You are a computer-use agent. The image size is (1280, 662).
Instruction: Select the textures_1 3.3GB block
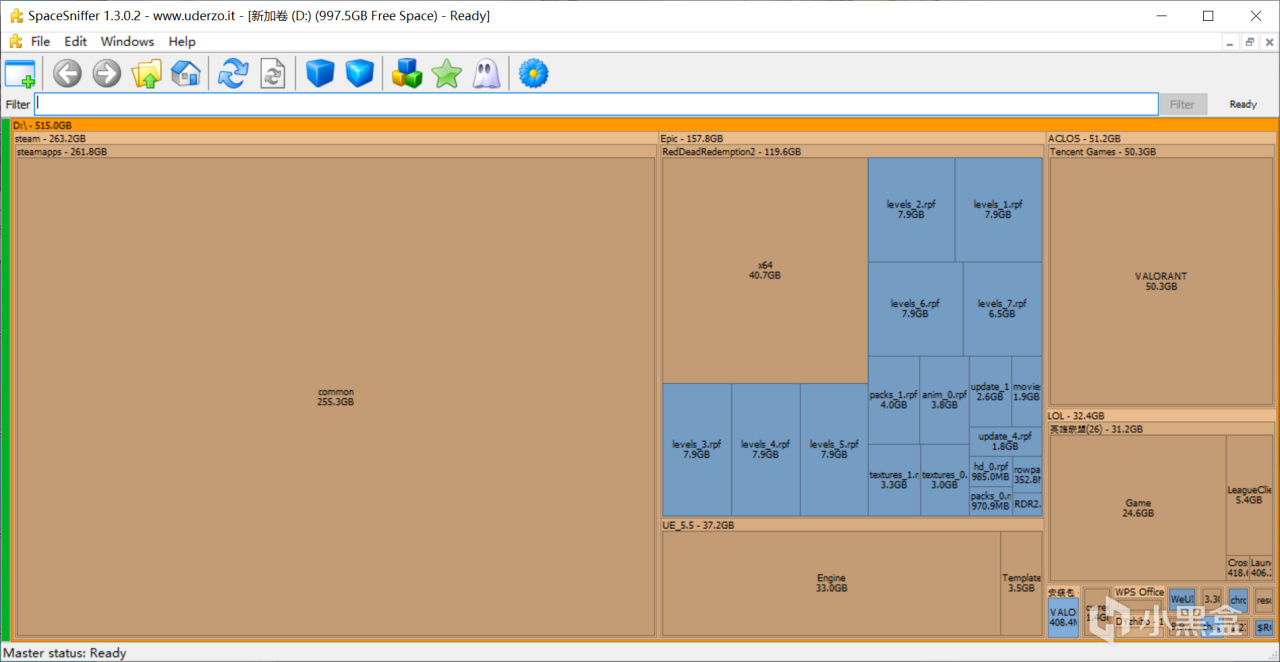pyautogui.click(x=894, y=480)
